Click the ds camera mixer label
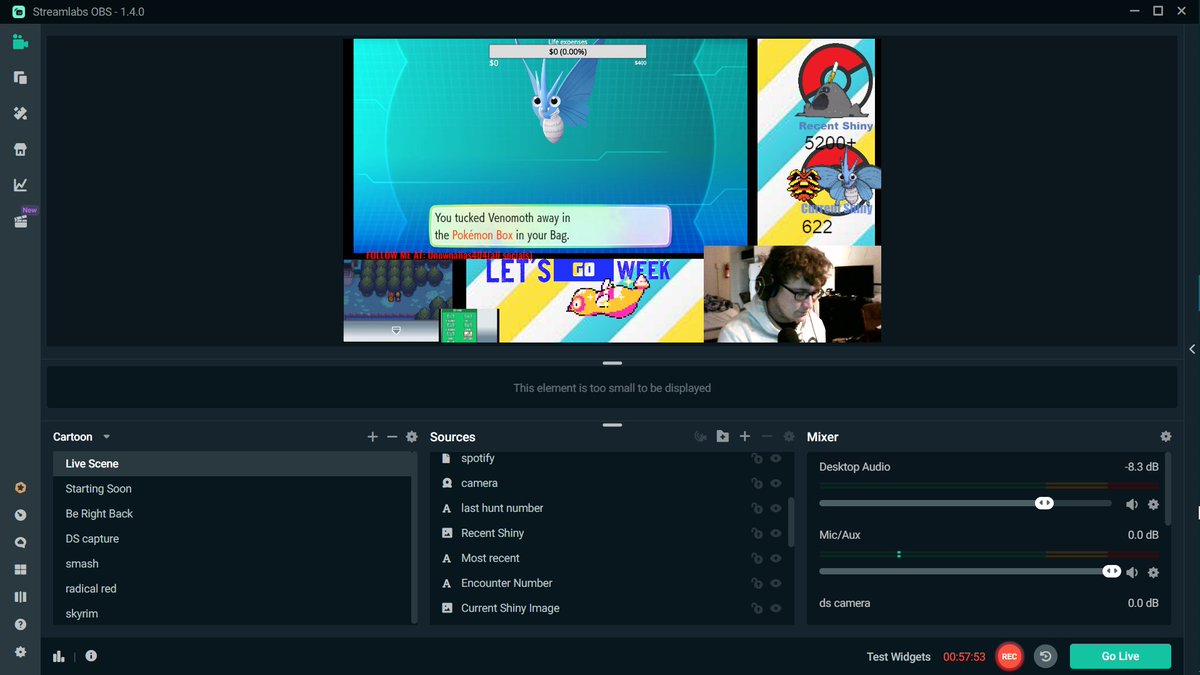Image resolution: width=1200 pixels, height=675 pixels. click(844, 603)
